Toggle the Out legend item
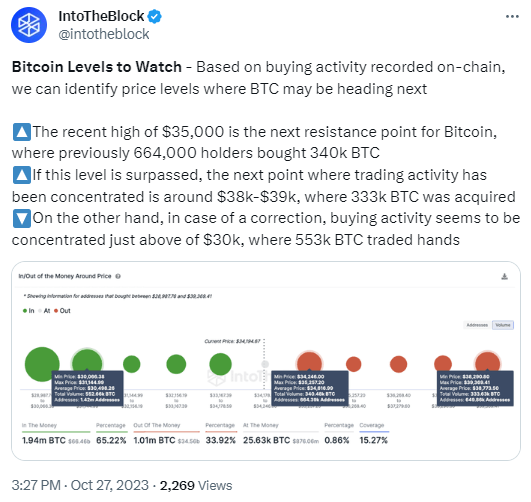Image resolution: width=531 pixels, height=502 pixels. click(62, 311)
